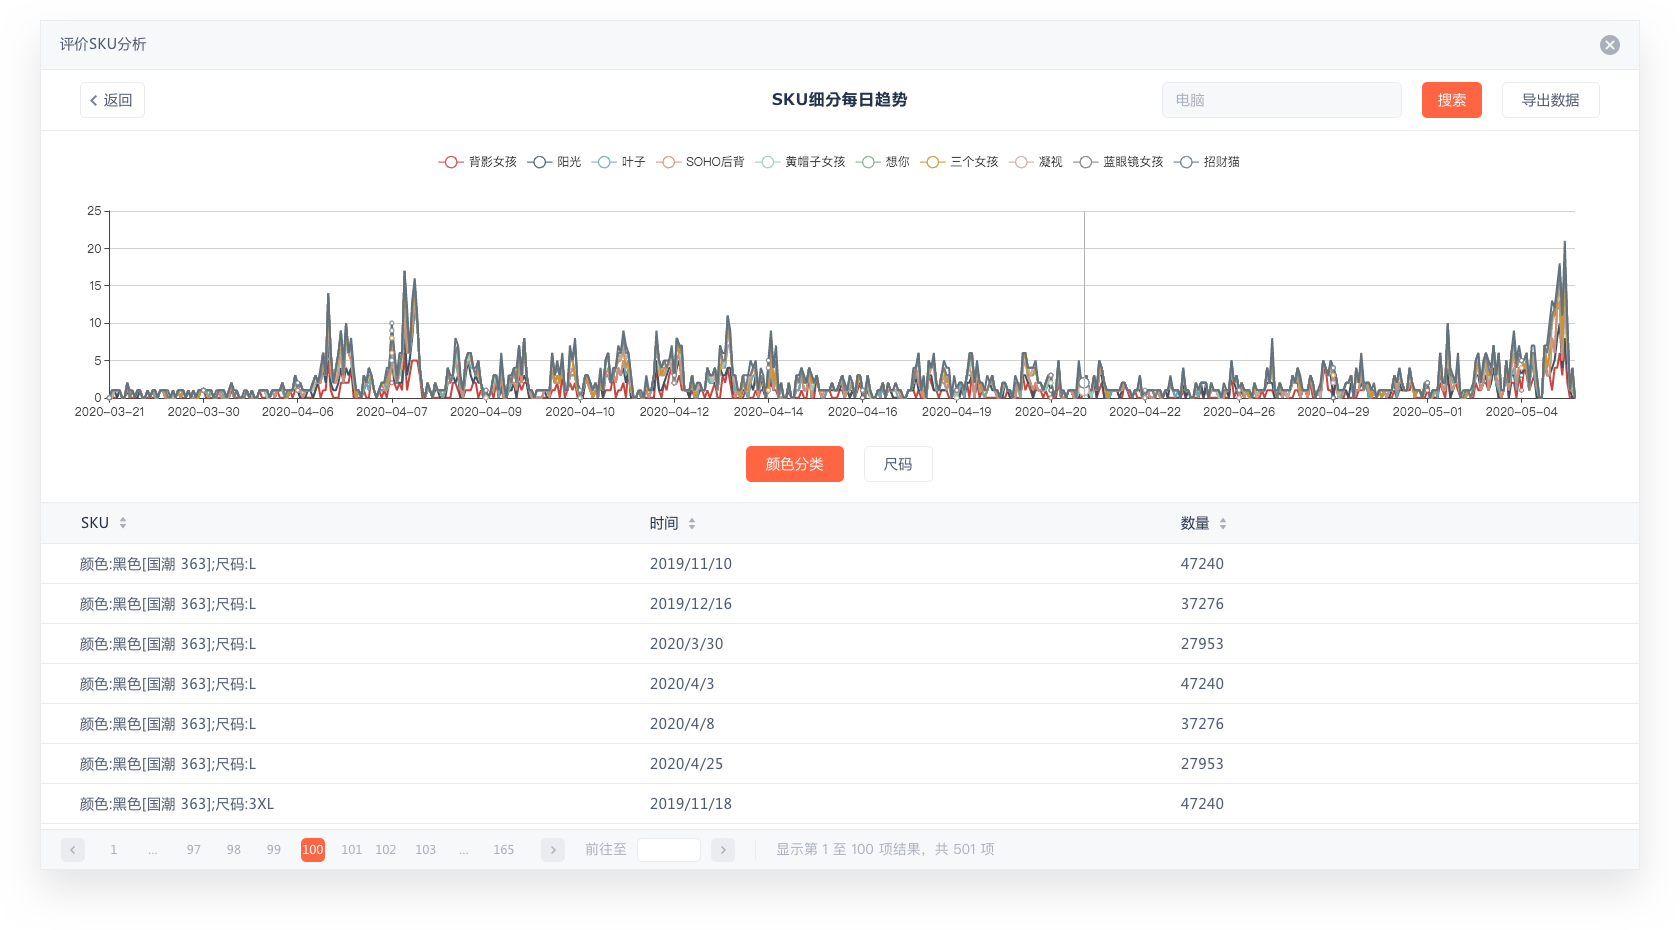Sort table by 数量 column arrows
Screen dimensions: 1680x930
(x=1223, y=523)
